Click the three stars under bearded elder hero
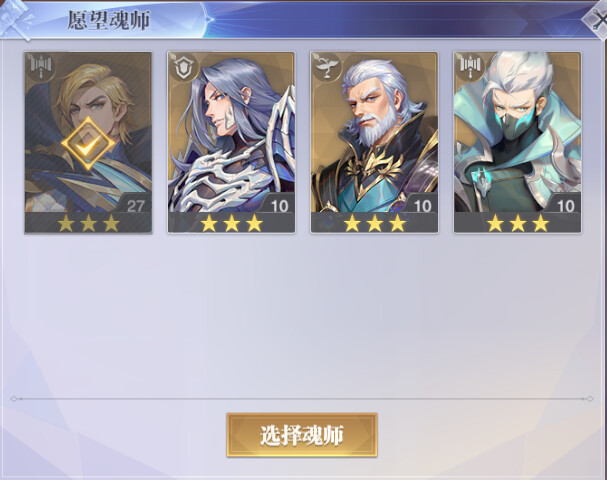Viewport: 607px width, 480px height. [x=374, y=223]
